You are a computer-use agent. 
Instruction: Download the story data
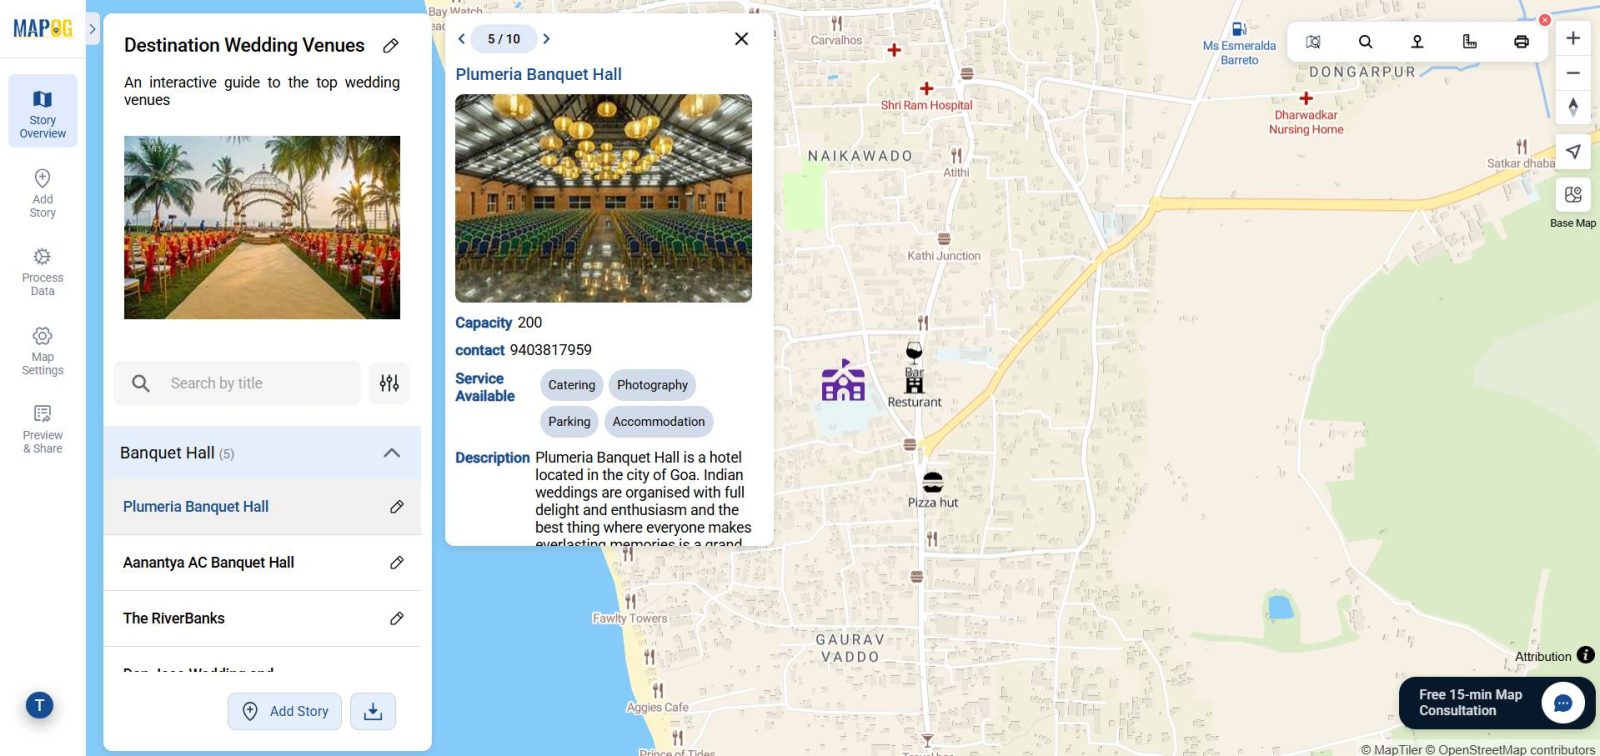click(373, 711)
